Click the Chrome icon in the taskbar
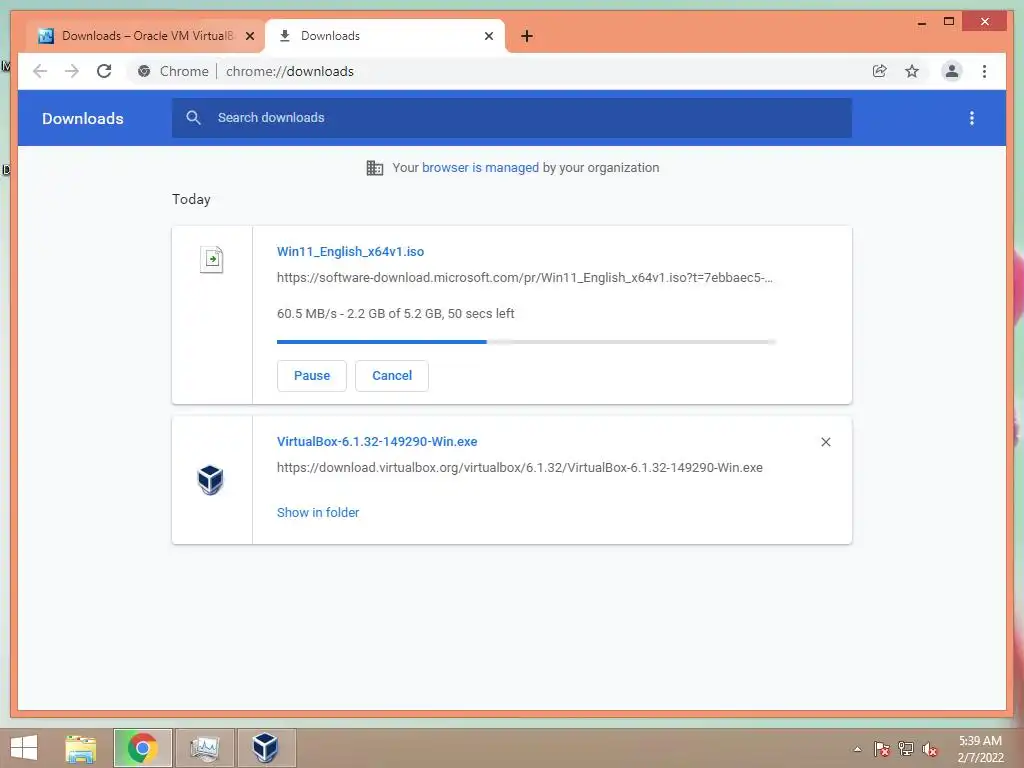This screenshot has height=768, width=1024. (142, 748)
